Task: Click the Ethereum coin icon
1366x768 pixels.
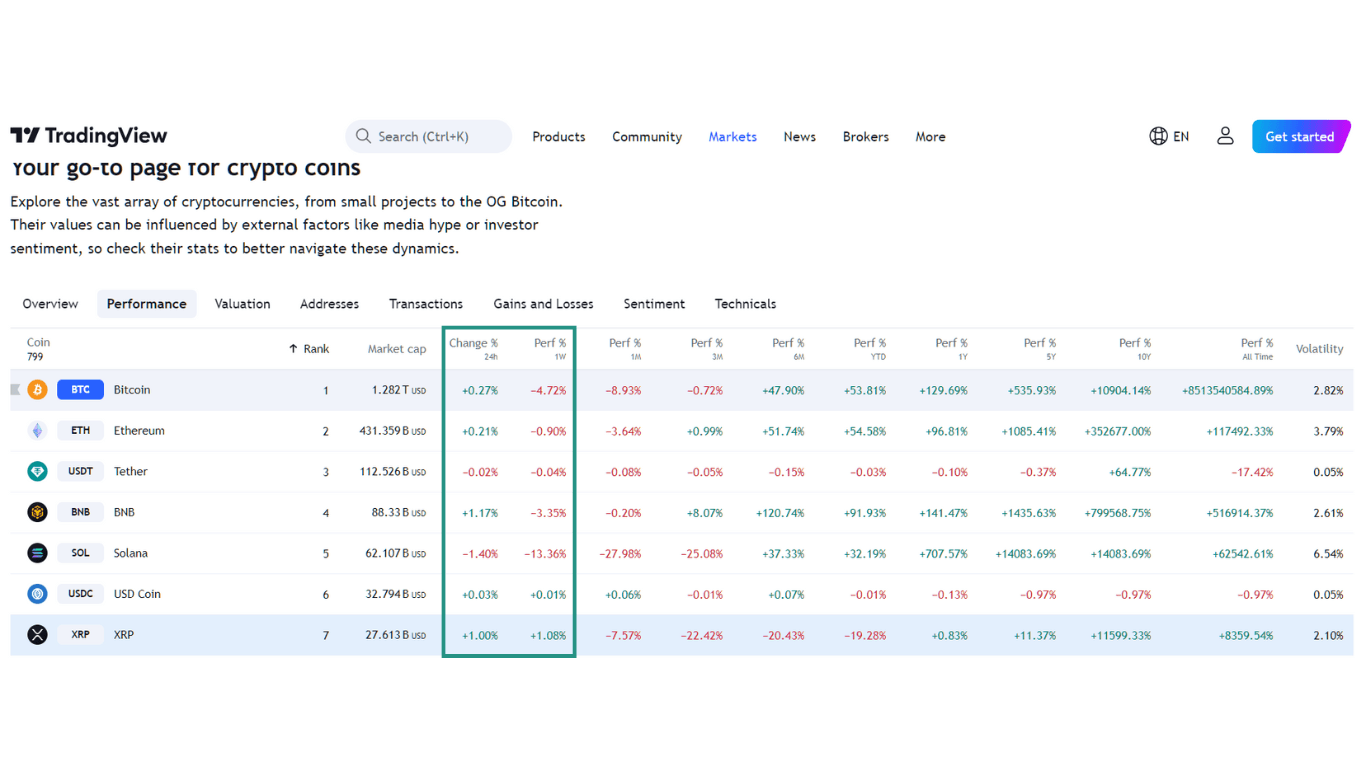Action: click(37, 431)
